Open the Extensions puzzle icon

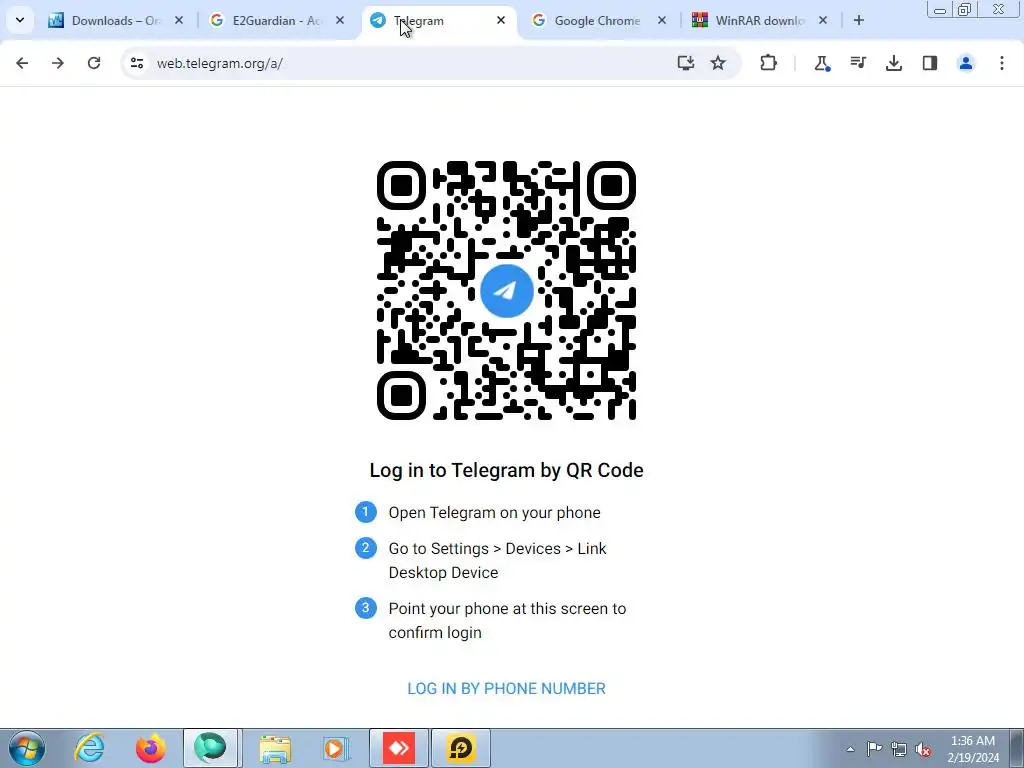point(769,63)
